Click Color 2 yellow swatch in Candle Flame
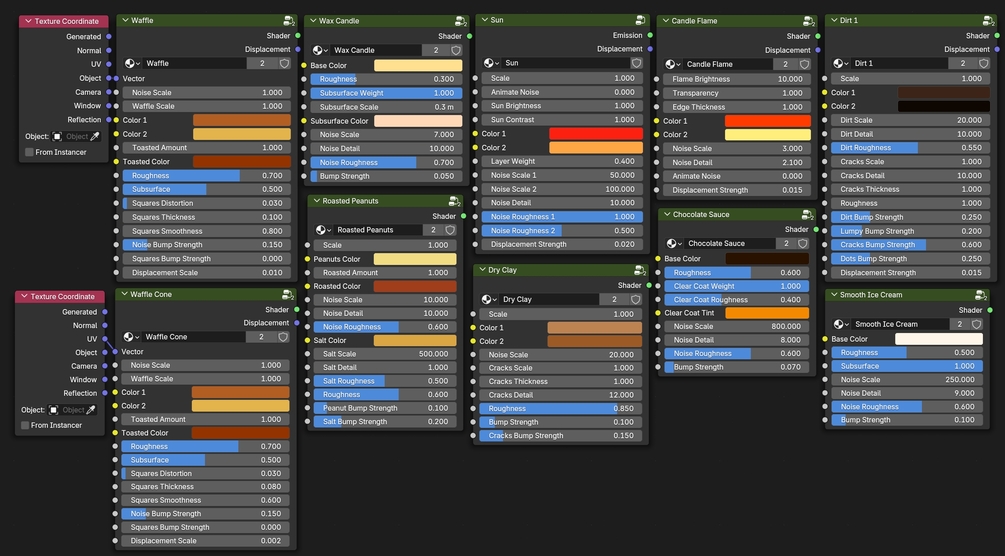Viewport: 1005px width, 556px height. [x=767, y=135]
